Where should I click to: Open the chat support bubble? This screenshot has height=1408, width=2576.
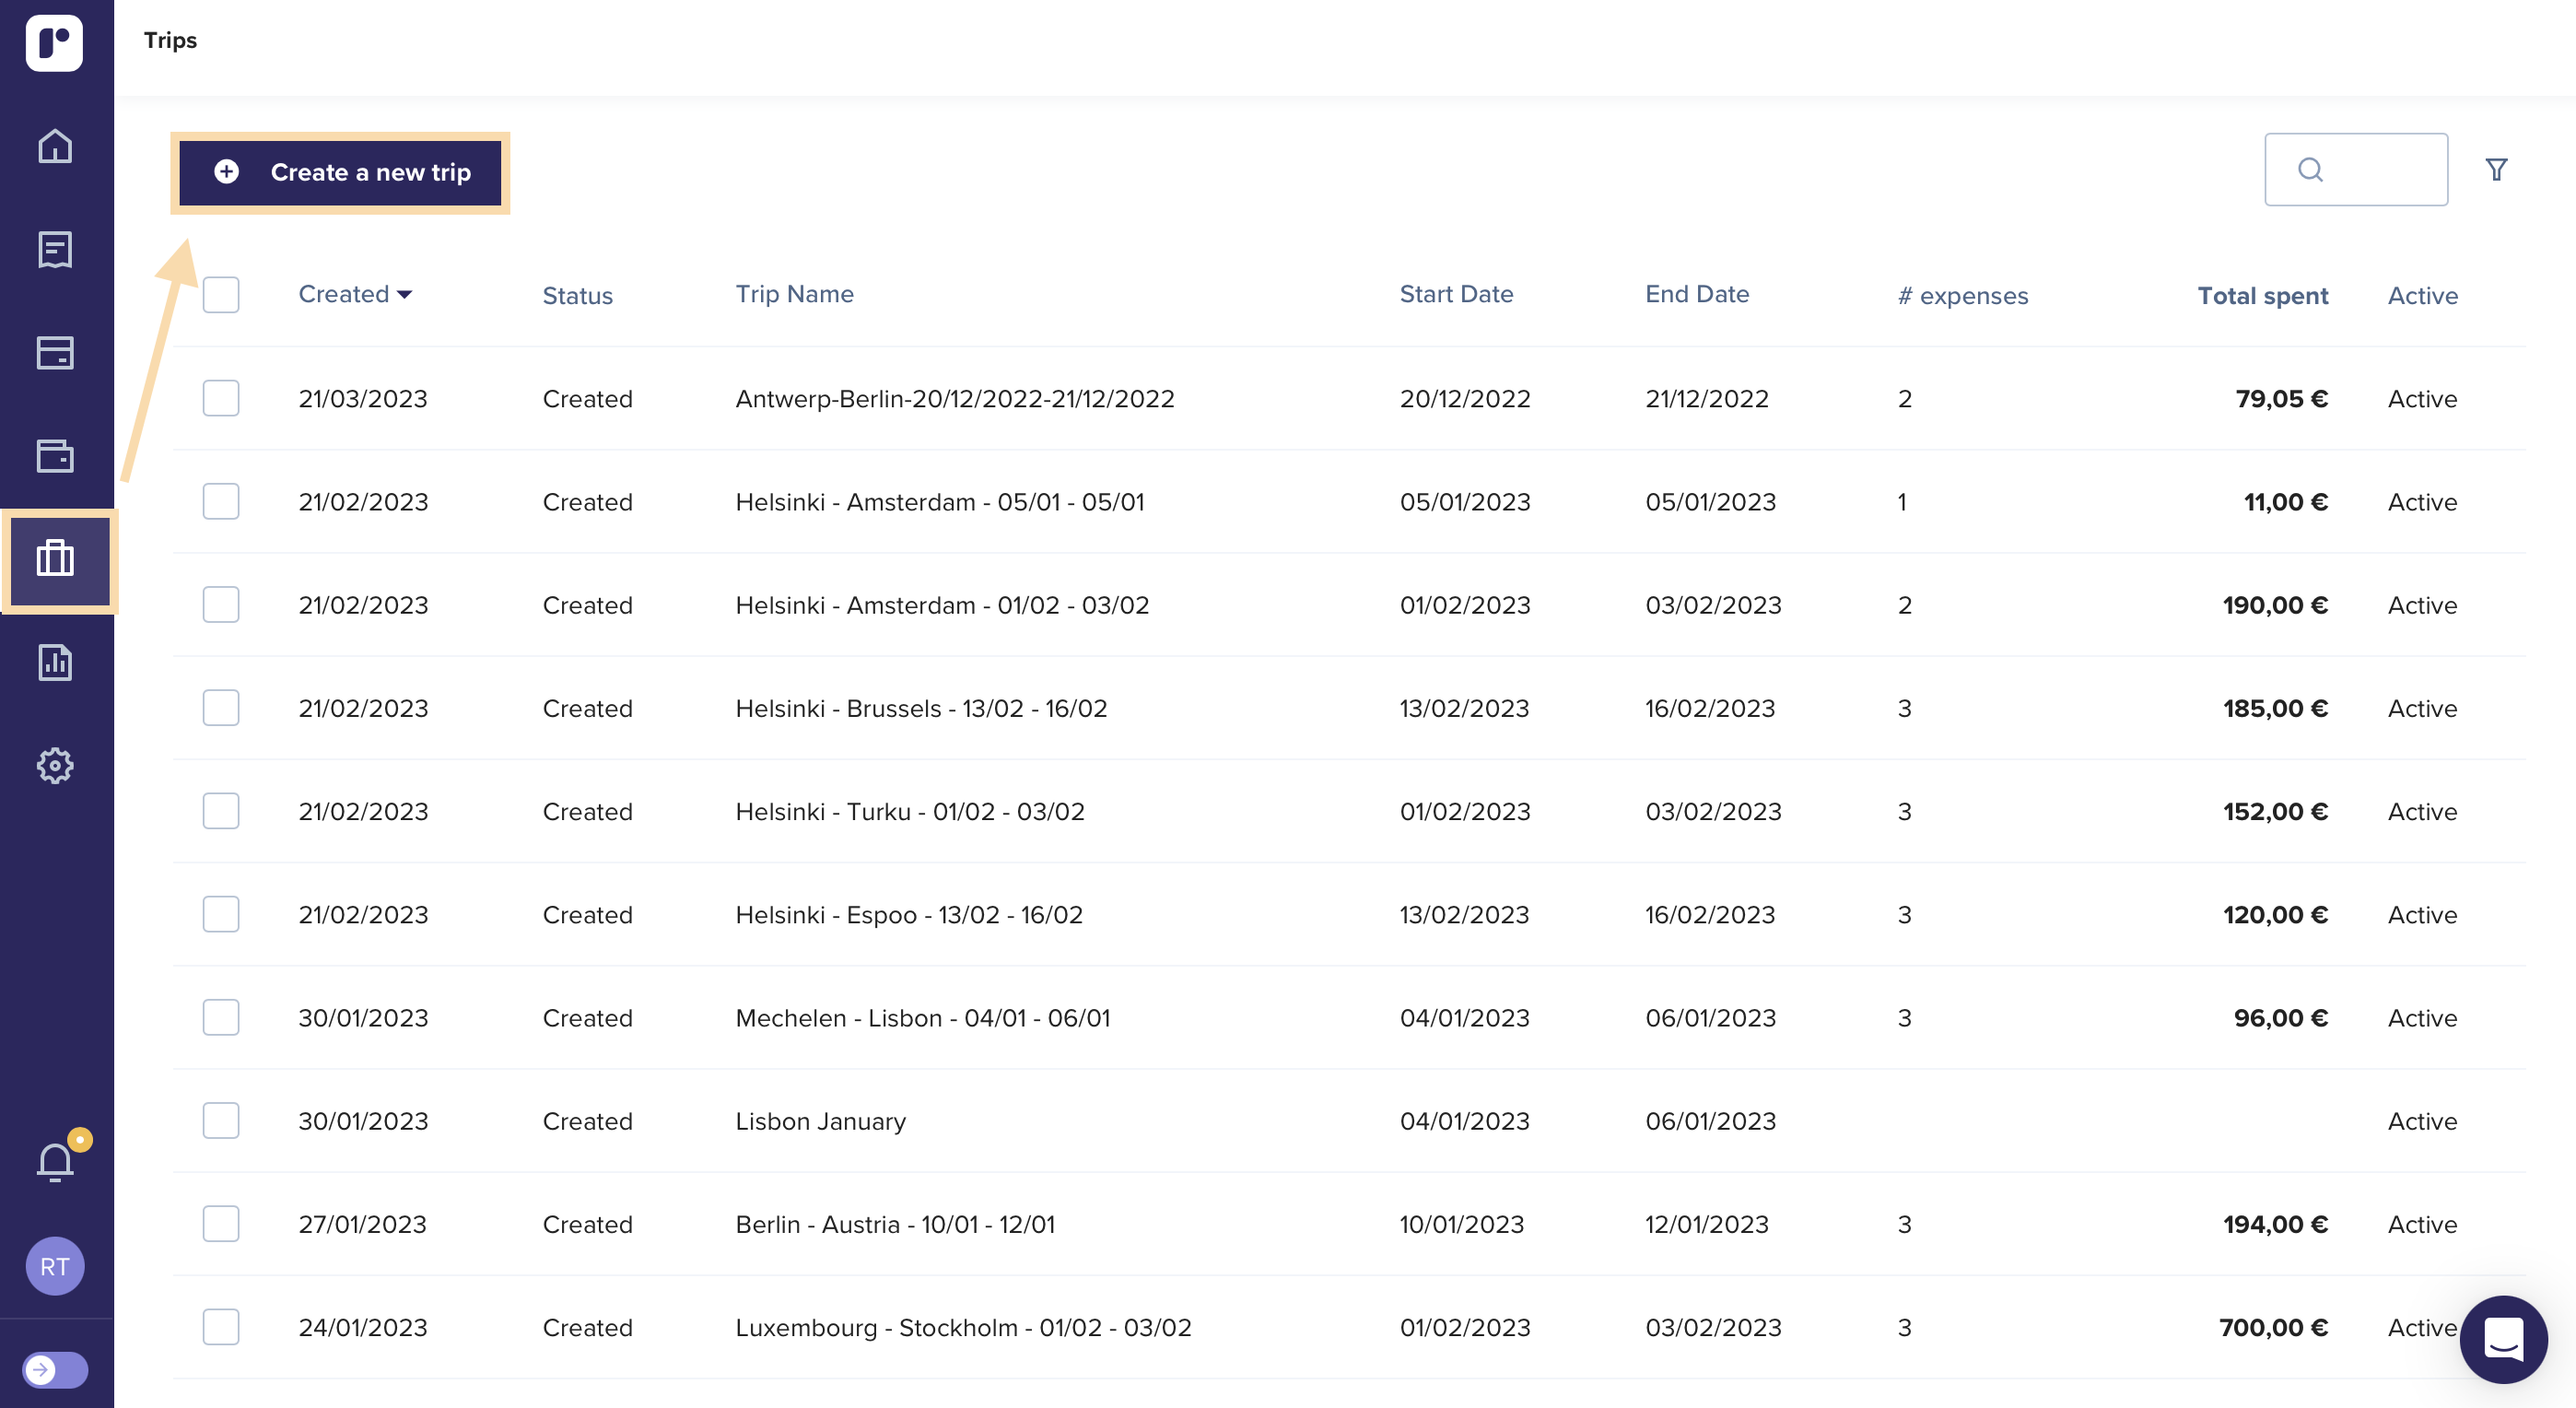click(x=2503, y=1339)
